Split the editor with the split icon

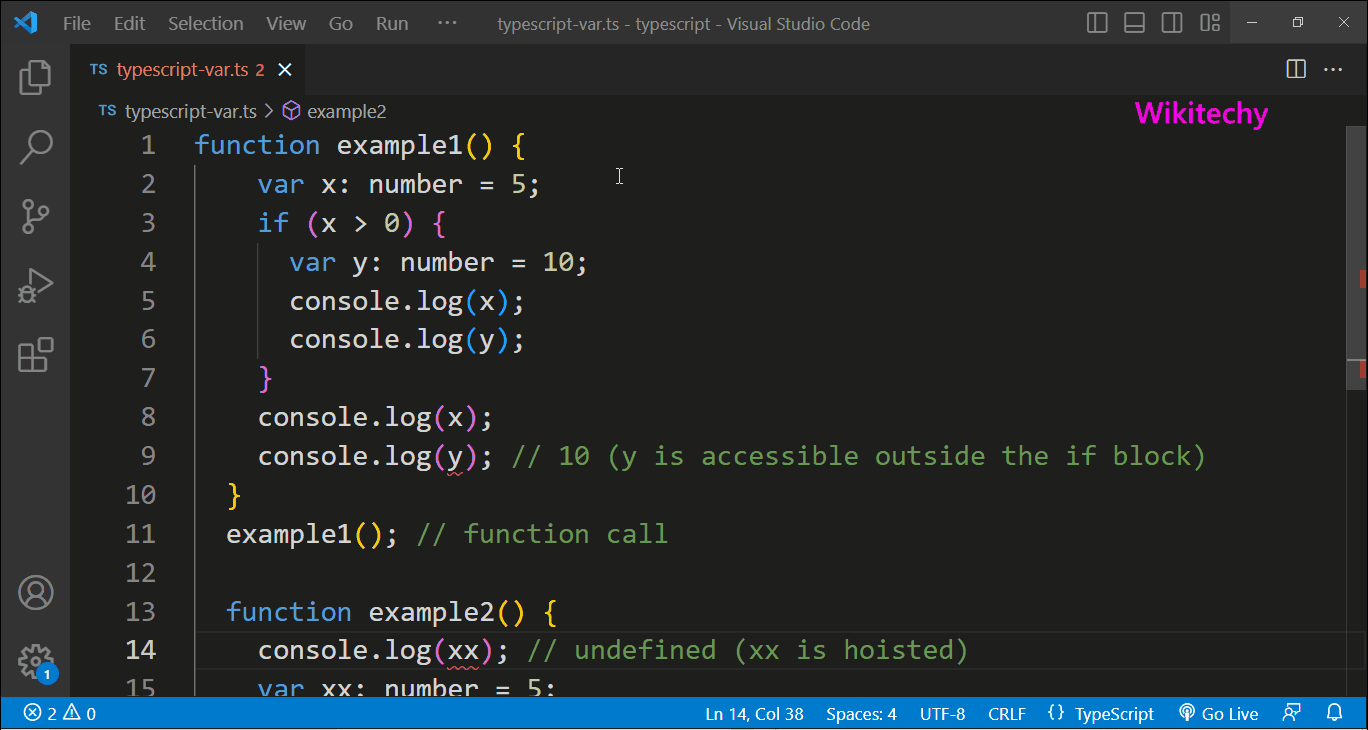pos(1294,69)
